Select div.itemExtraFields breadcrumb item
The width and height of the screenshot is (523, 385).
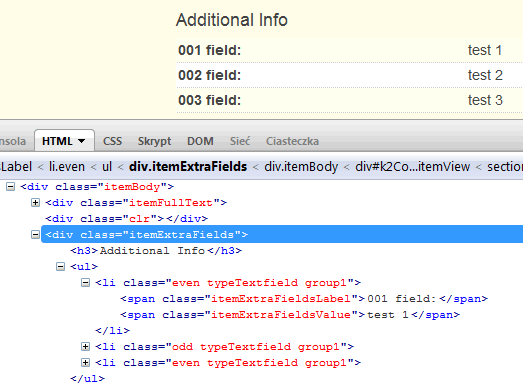[x=188, y=166]
